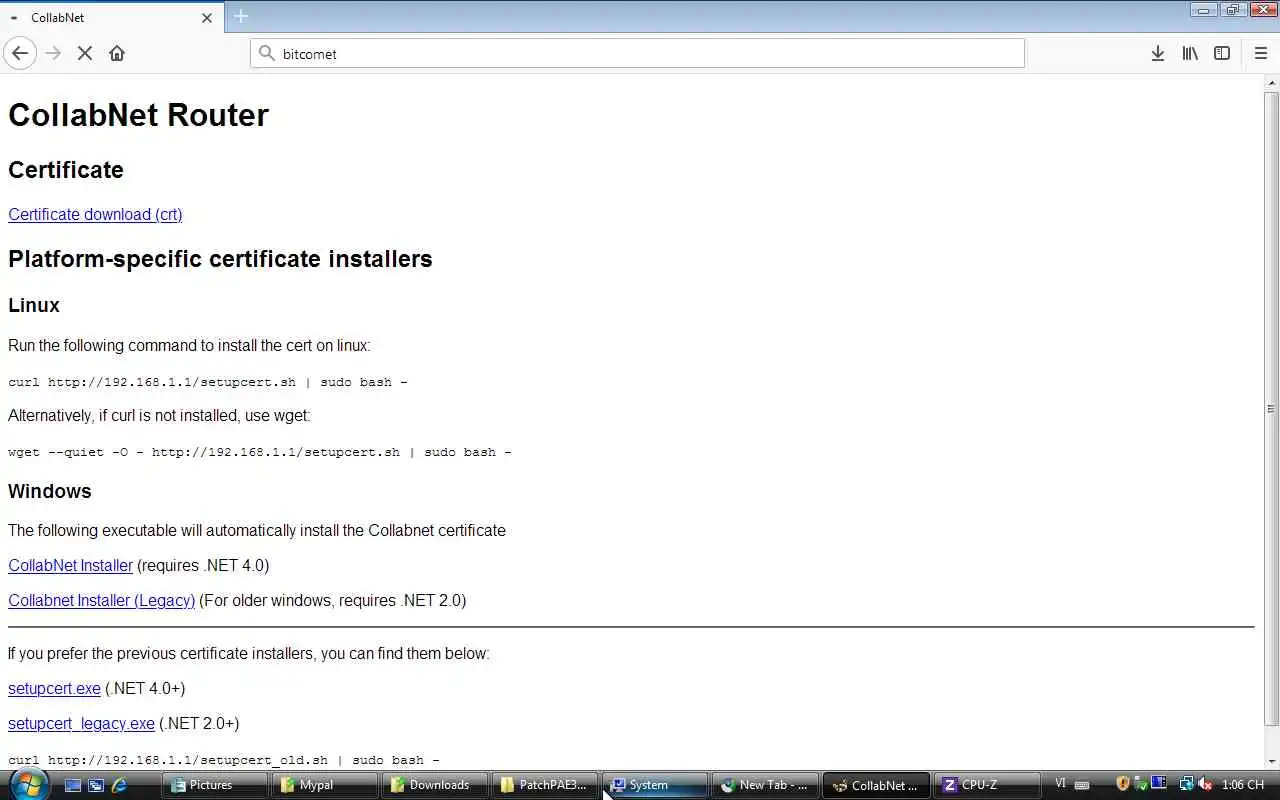Open the Collabnet Installer (Legacy) link

pos(101,600)
